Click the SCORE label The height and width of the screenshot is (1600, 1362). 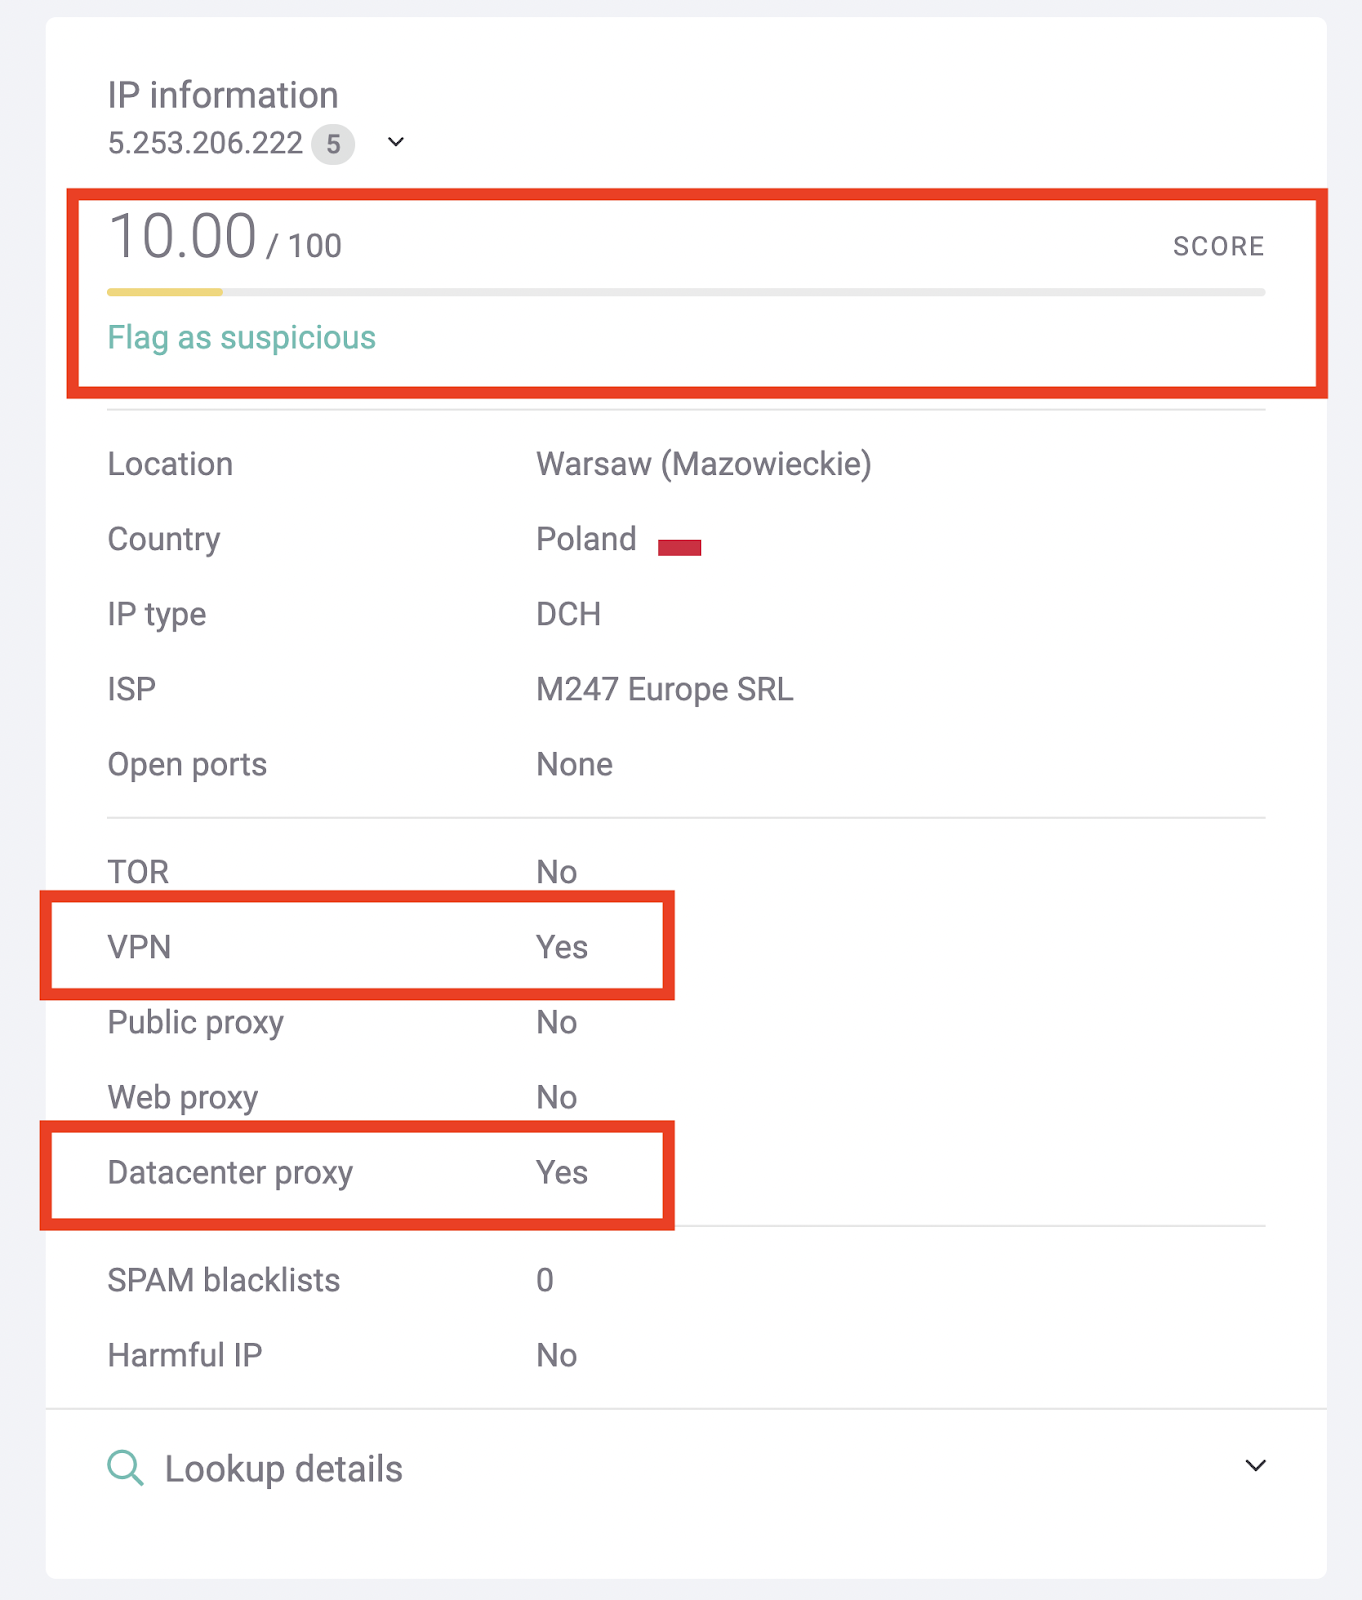coord(1218,246)
